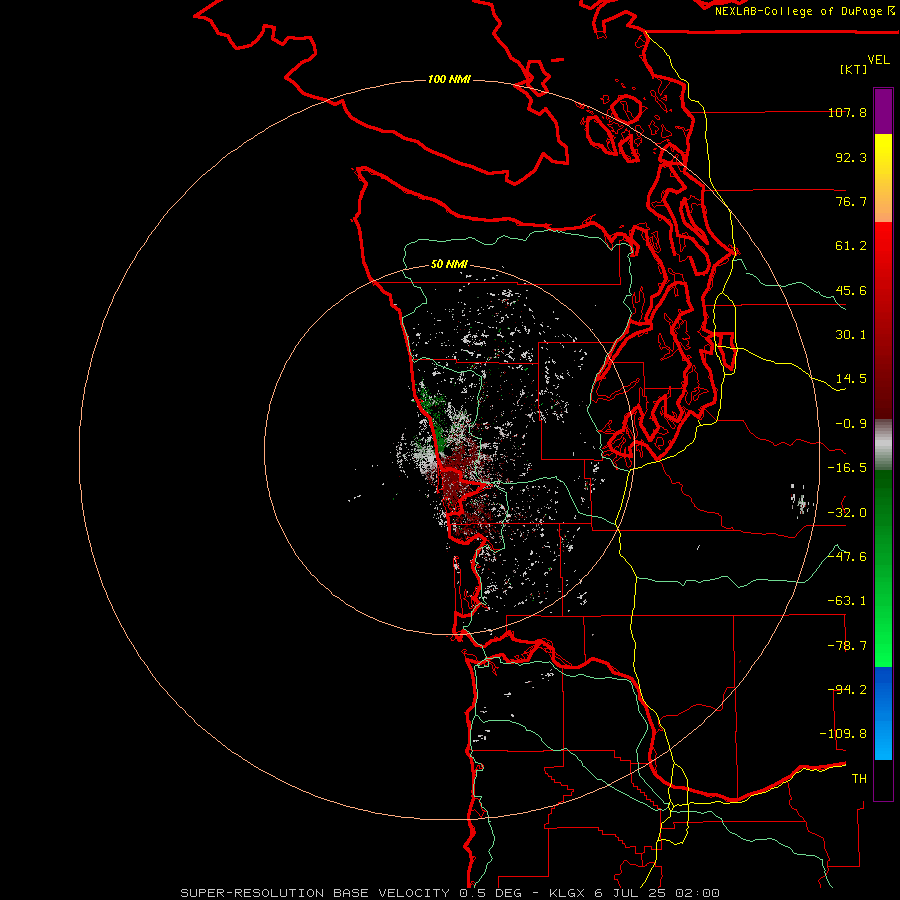
Task: Click the -32.0 velocity legend value
Action: tap(847, 513)
